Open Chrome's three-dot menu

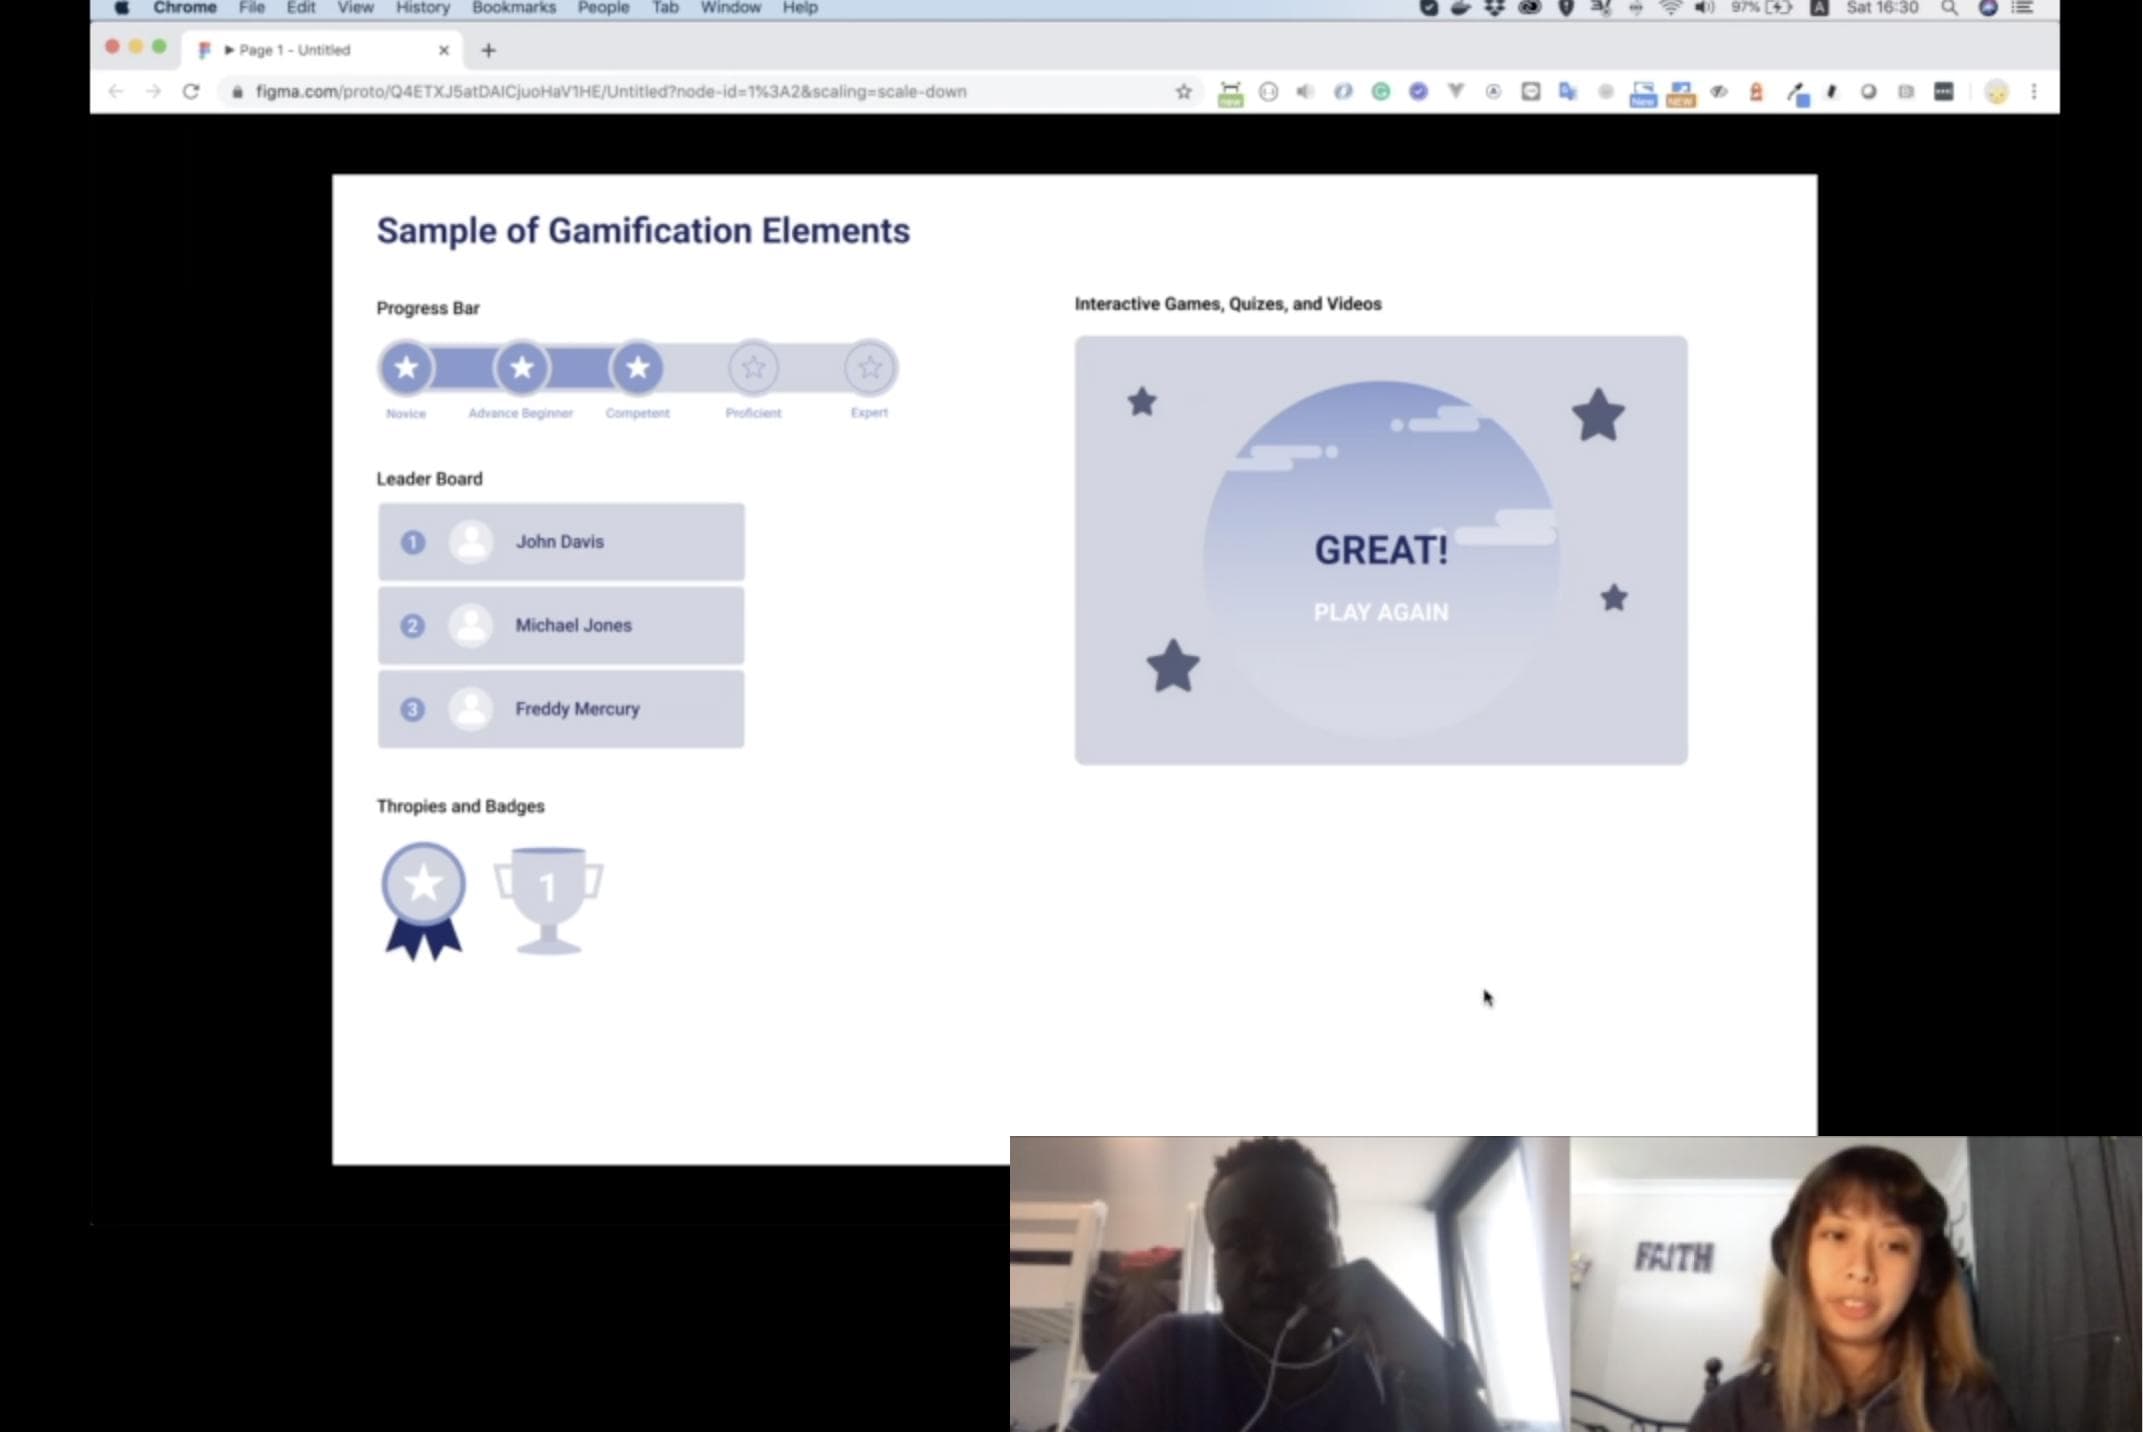pos(2033,92)
